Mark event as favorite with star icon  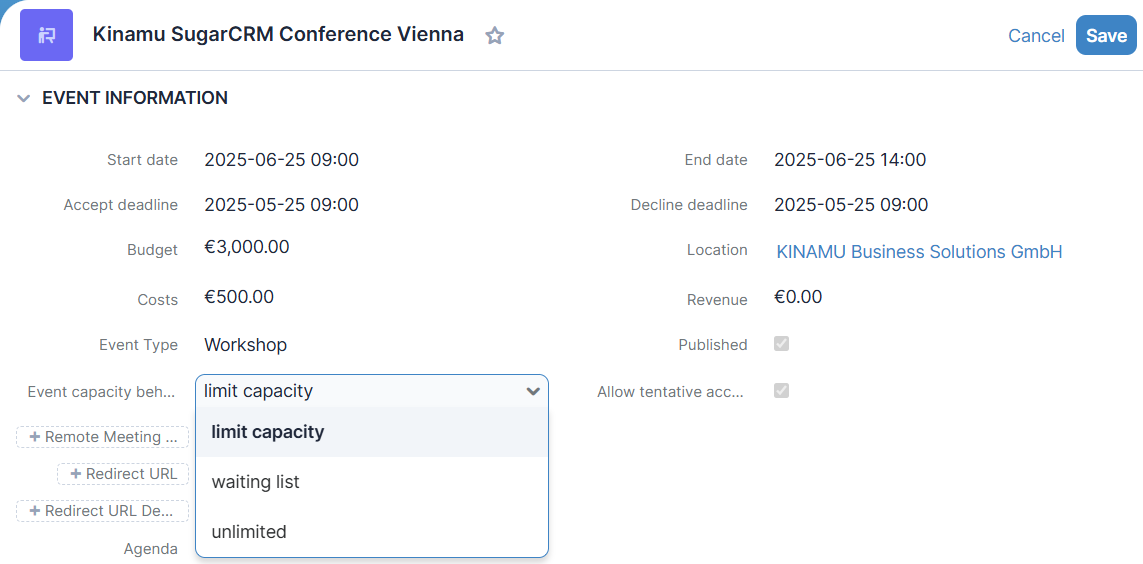click(495, 36)
